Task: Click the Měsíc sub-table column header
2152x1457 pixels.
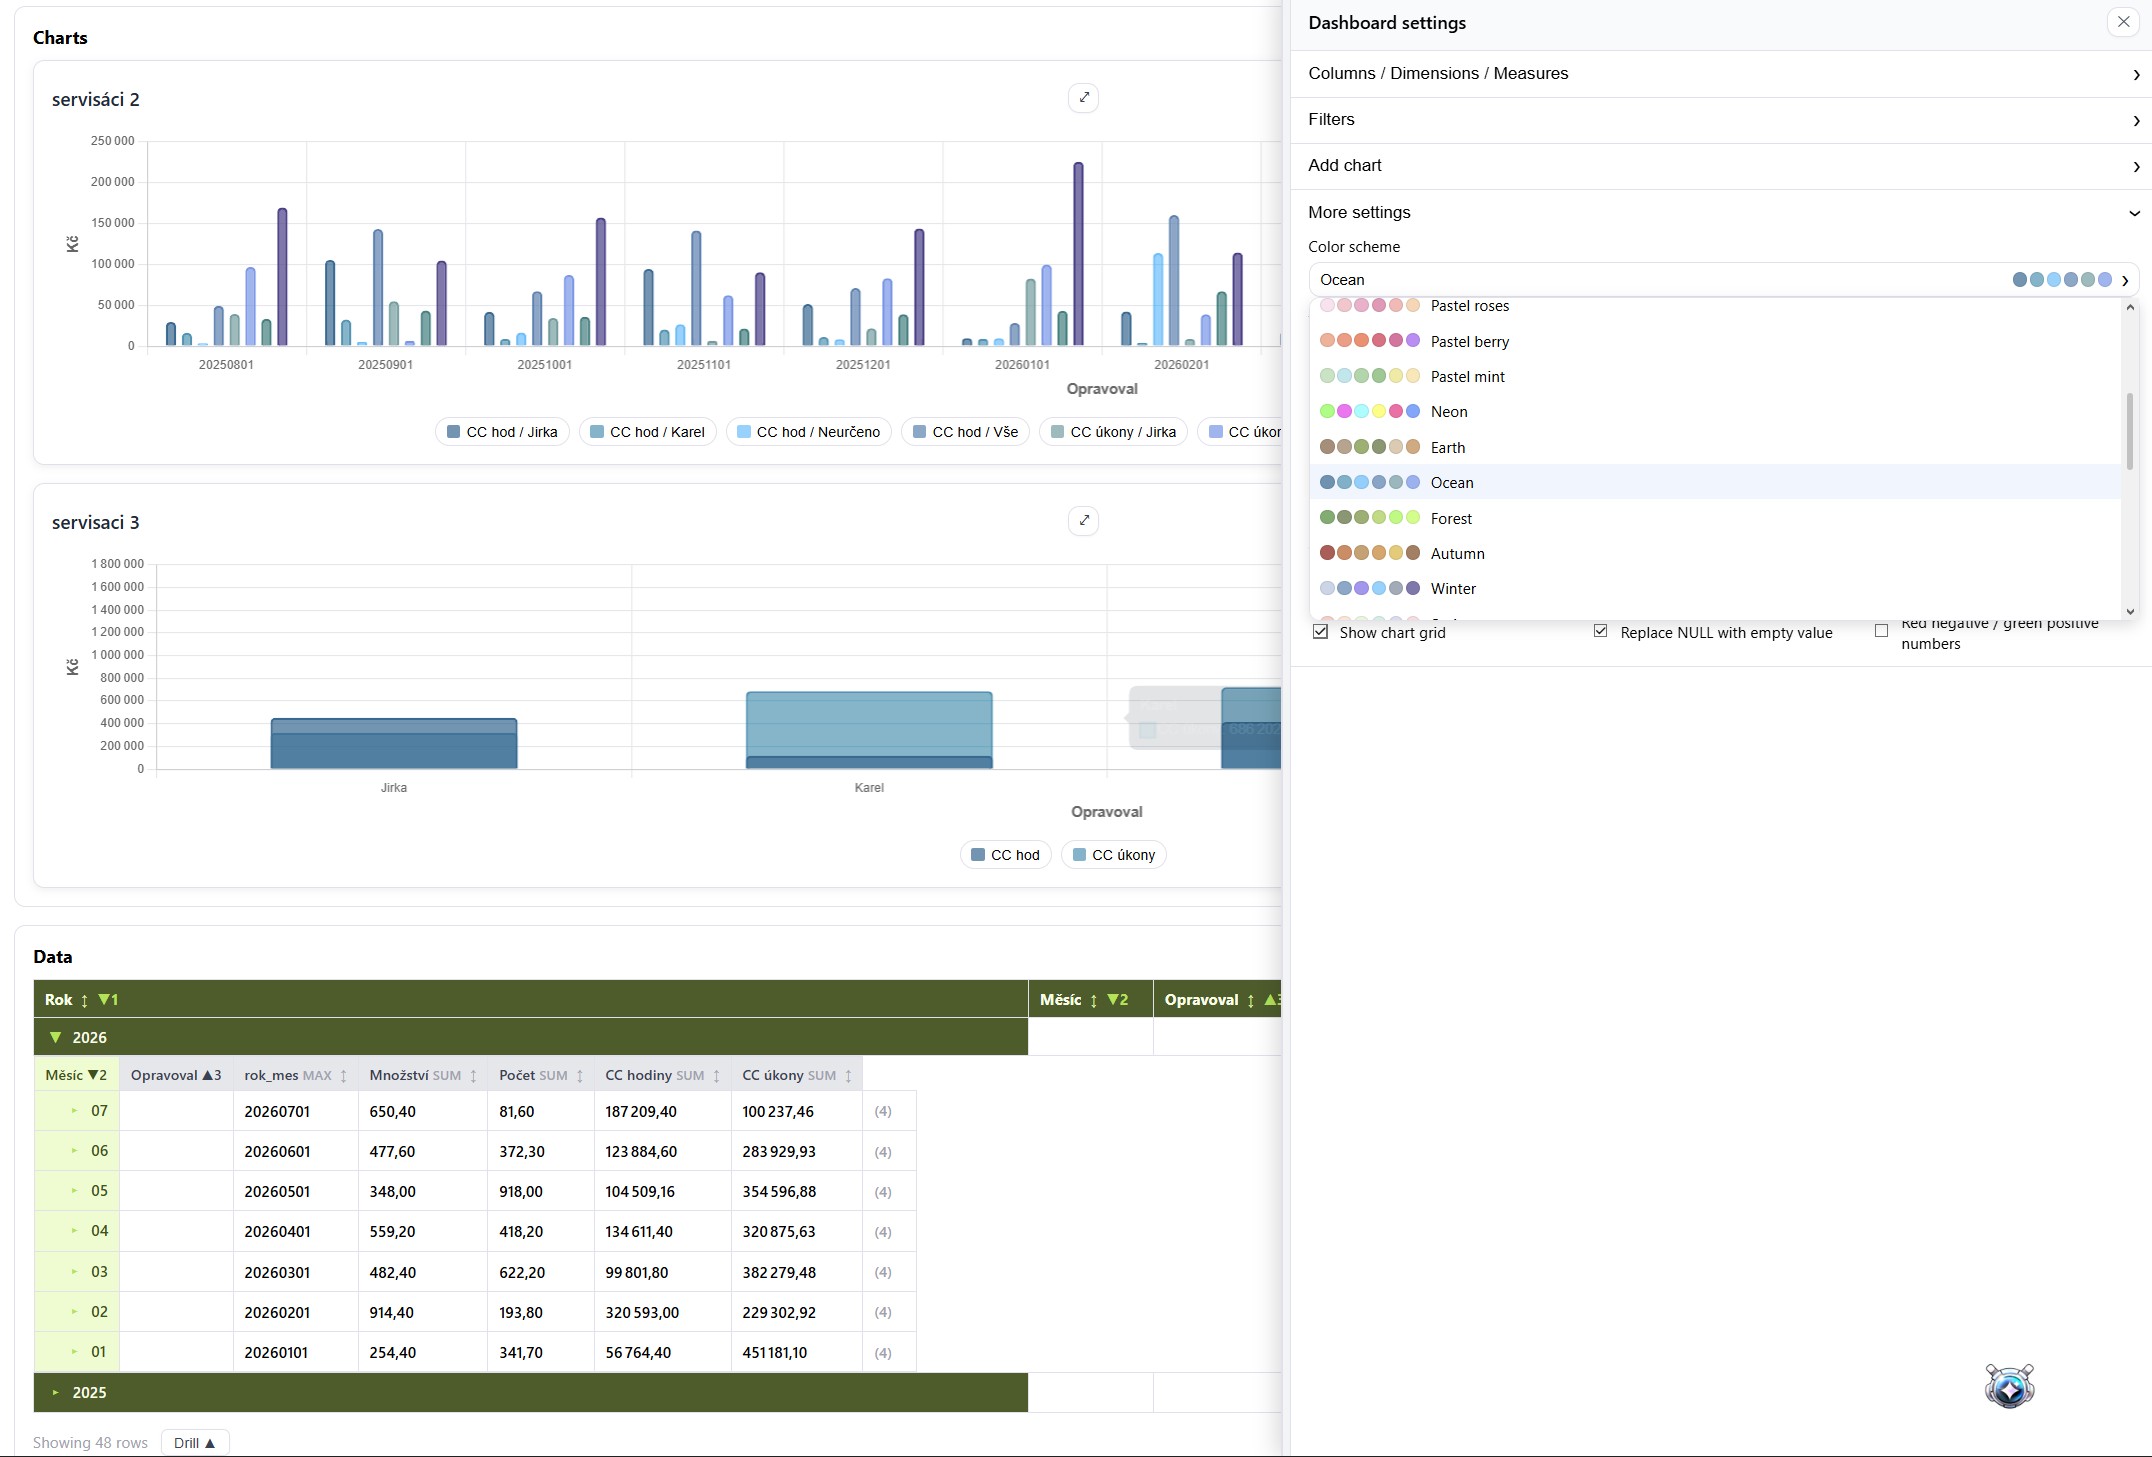Action: [x=76, y=1075]
